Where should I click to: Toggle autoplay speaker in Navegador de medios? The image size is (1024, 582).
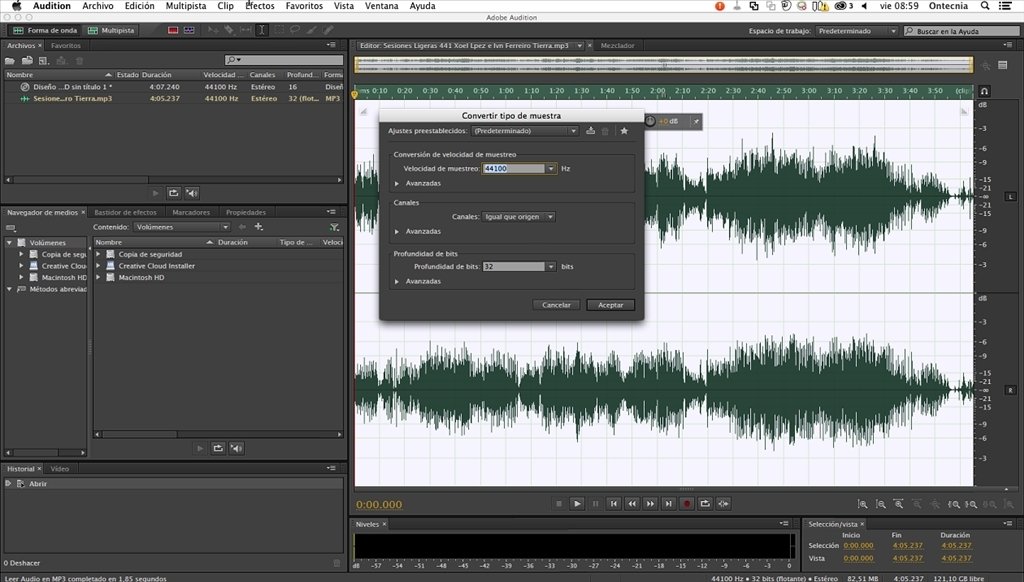(x=236, y=448)
